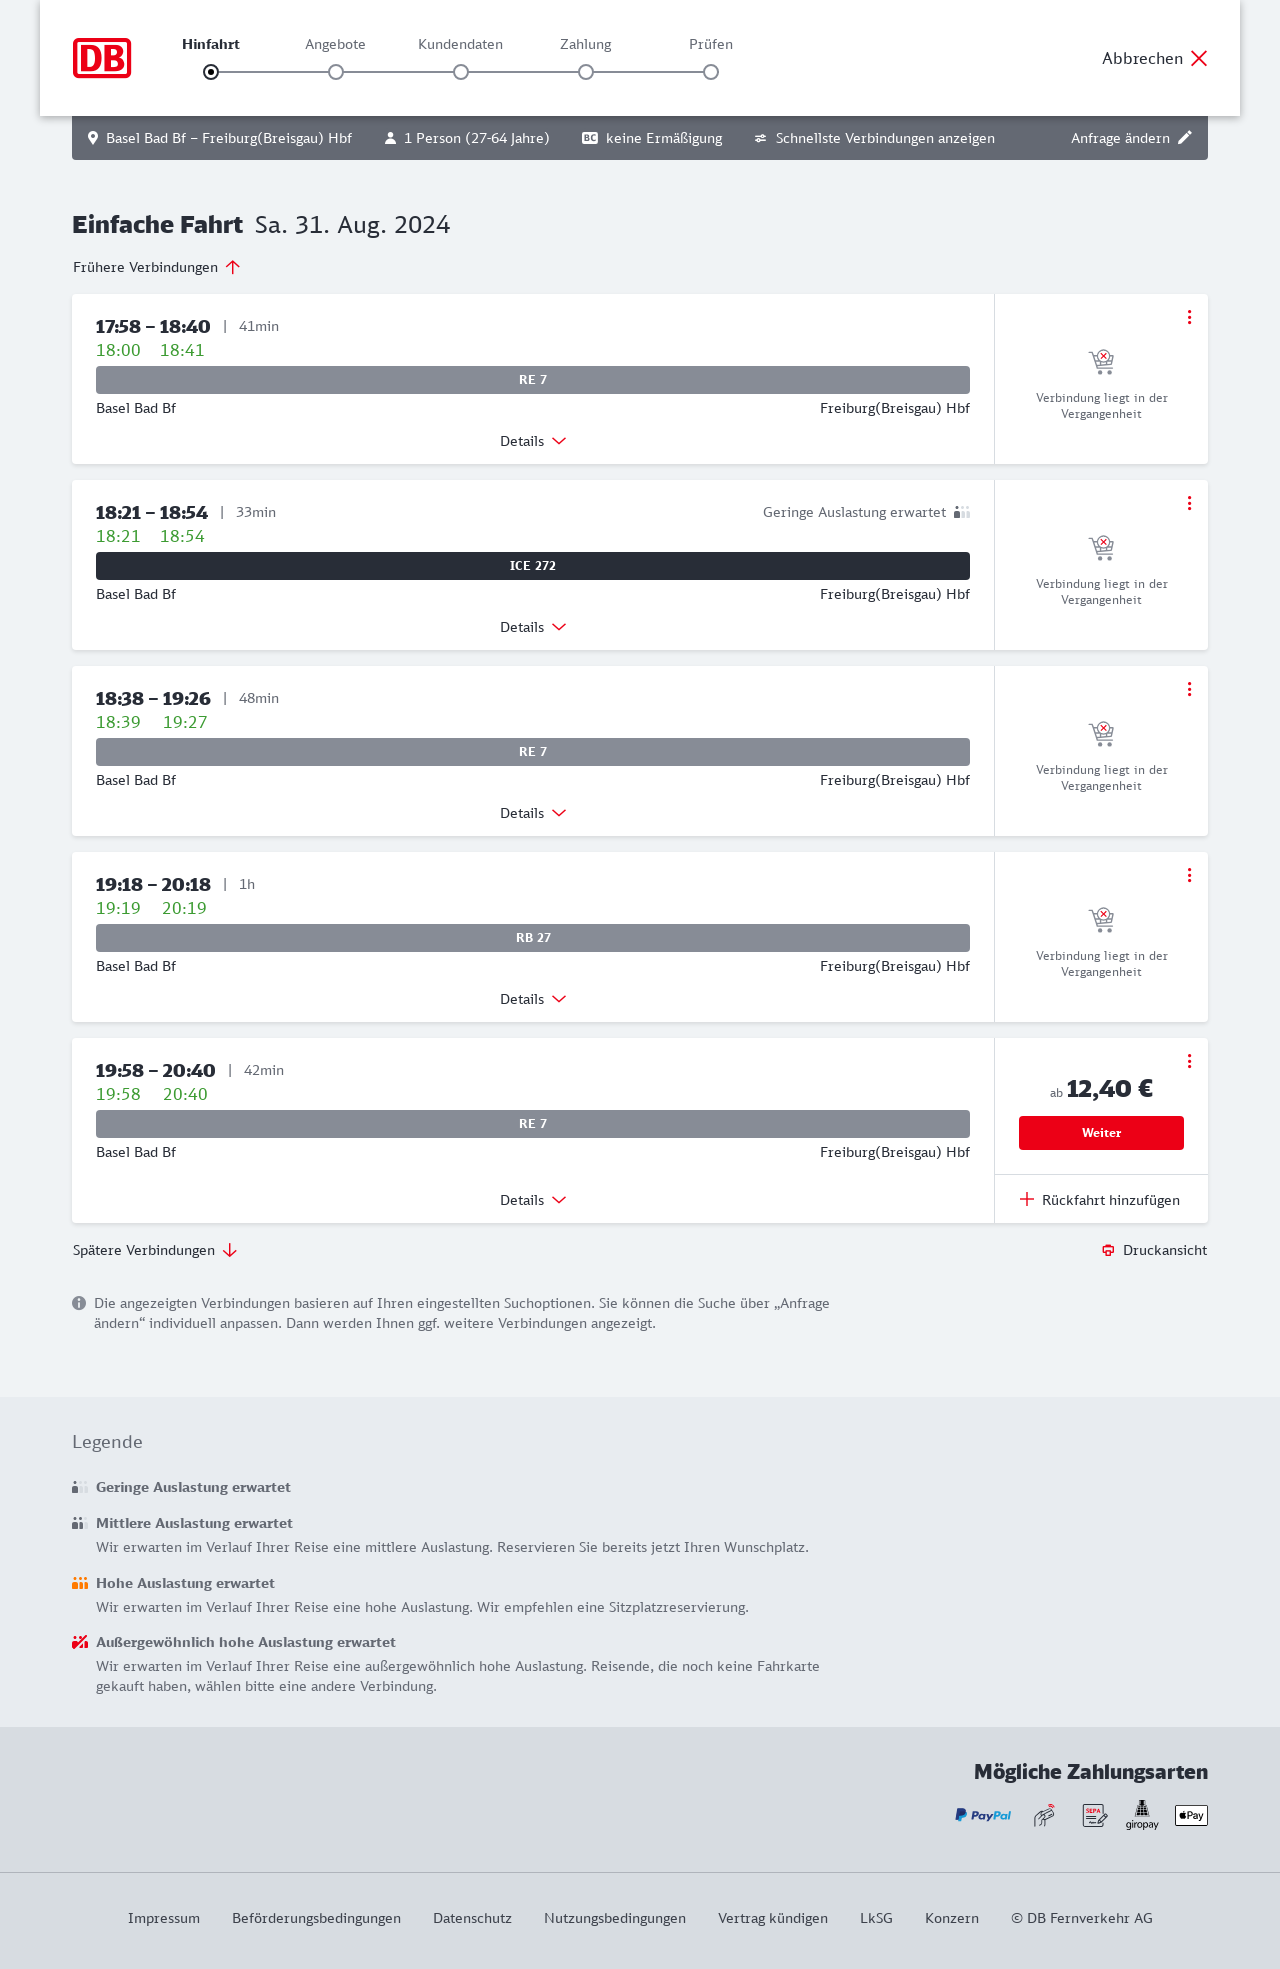Click the Druckansicht printer icon

point(1108,1250)
